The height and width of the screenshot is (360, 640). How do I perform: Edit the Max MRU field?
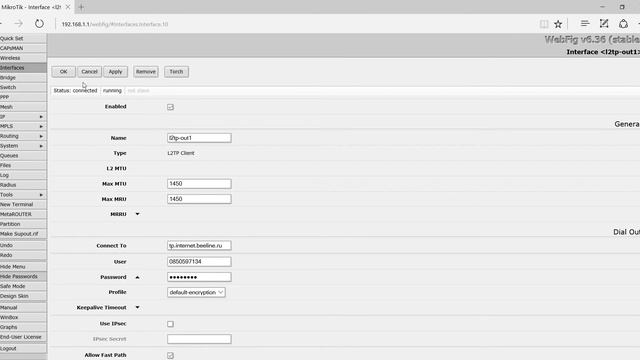[199, 199]
